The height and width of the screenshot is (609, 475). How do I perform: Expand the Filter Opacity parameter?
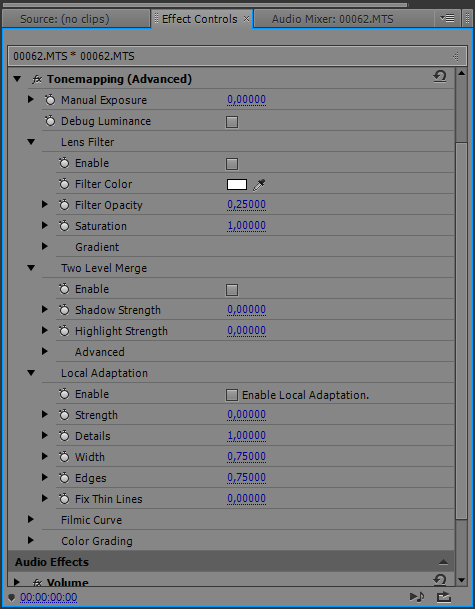click(x=45, y=204)
